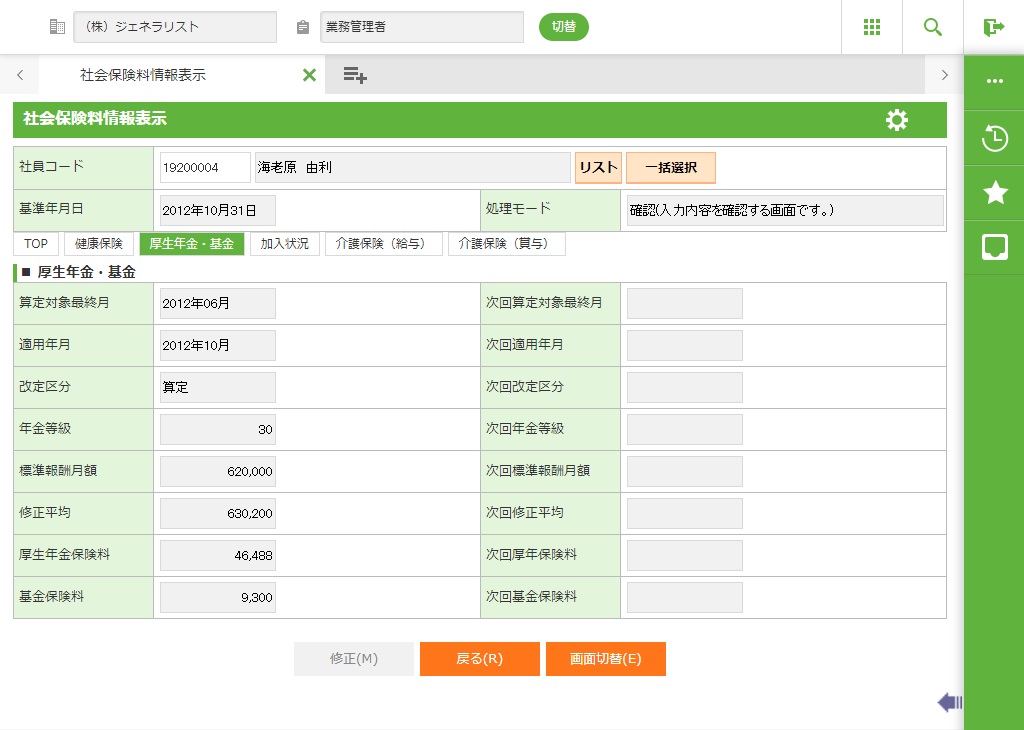Viewport: 1024px width, 730px height.
Task: Click the search magnifier icon
Action: 933,27
